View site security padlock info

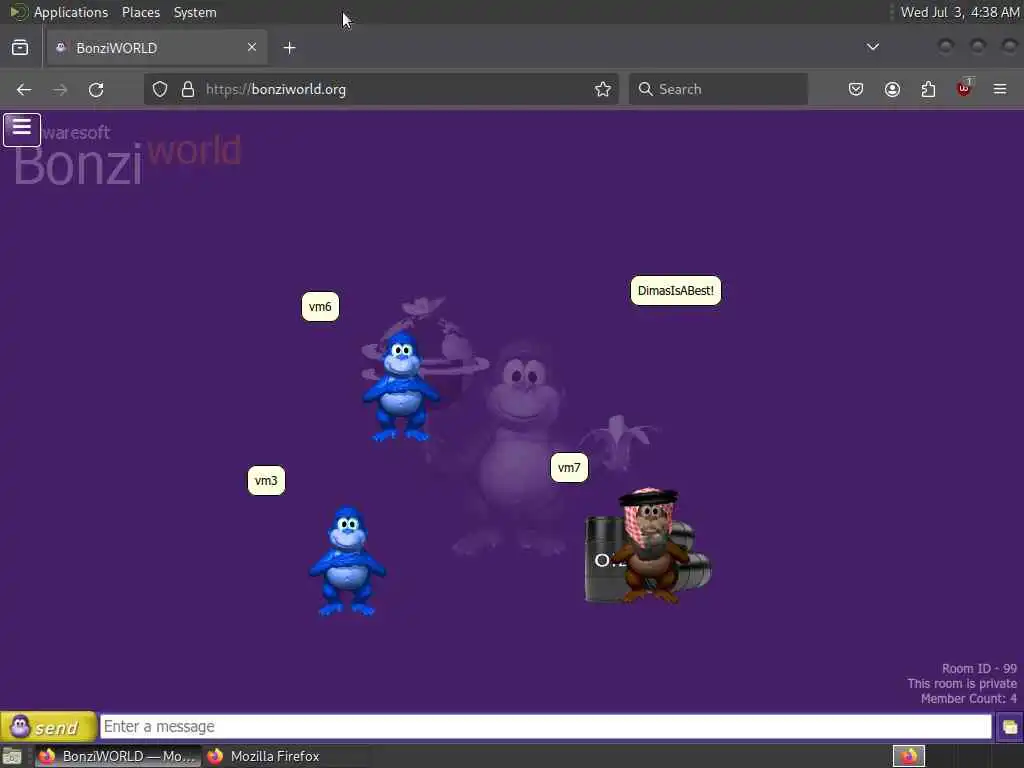[x=188, y=89]
